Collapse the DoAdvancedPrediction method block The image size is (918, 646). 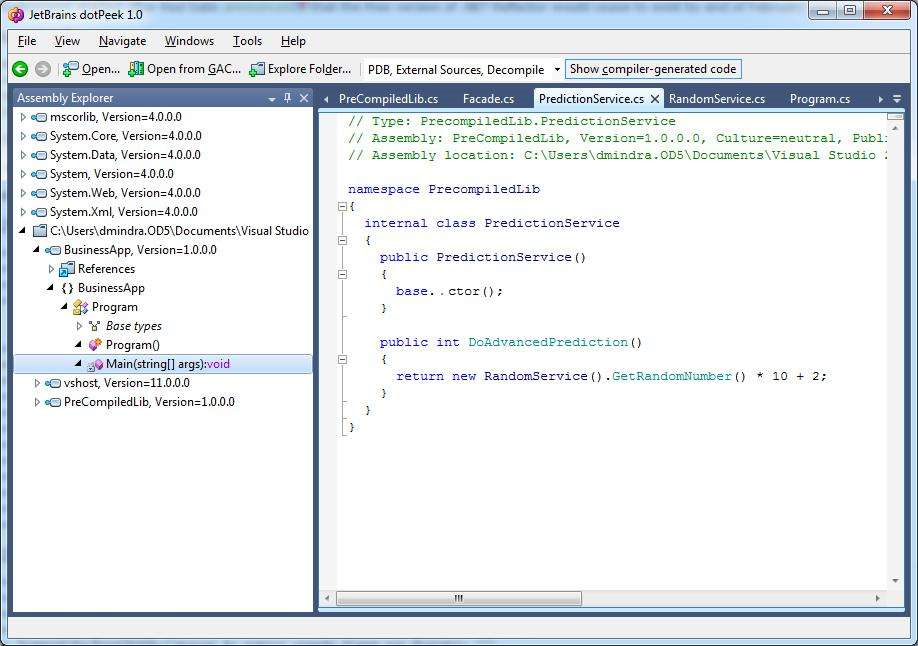point(342,360)
